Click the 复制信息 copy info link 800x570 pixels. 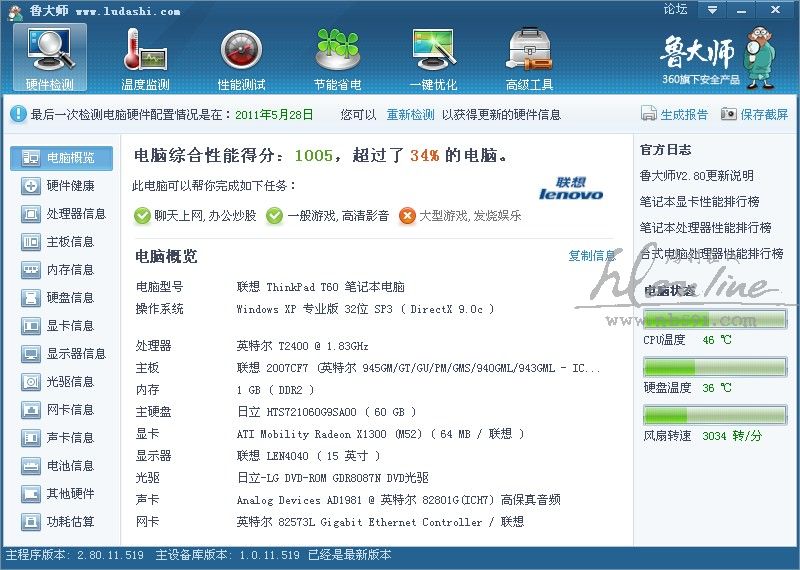[x=592, y=256]
